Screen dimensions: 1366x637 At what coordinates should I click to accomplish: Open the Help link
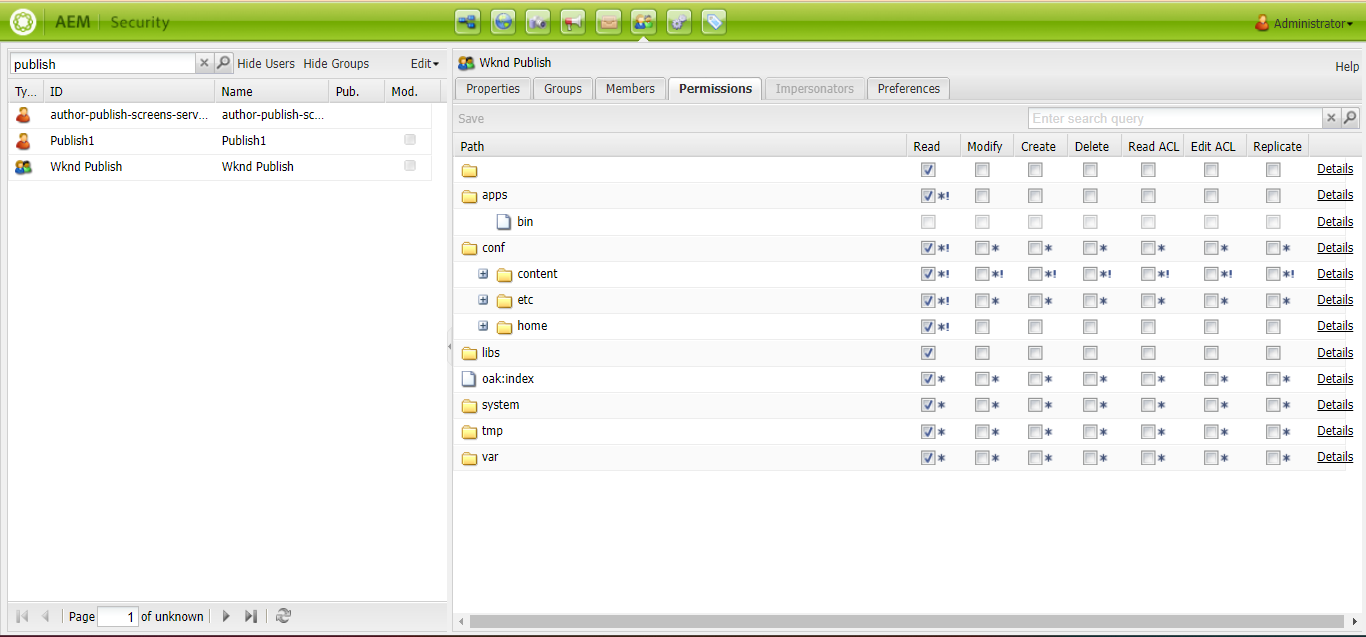[1347, 66]
